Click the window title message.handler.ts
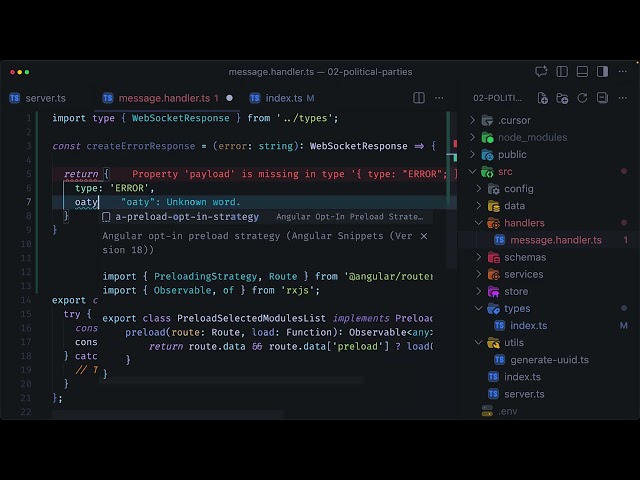Viewport: 640px width, 480px height. pos(271,72)
